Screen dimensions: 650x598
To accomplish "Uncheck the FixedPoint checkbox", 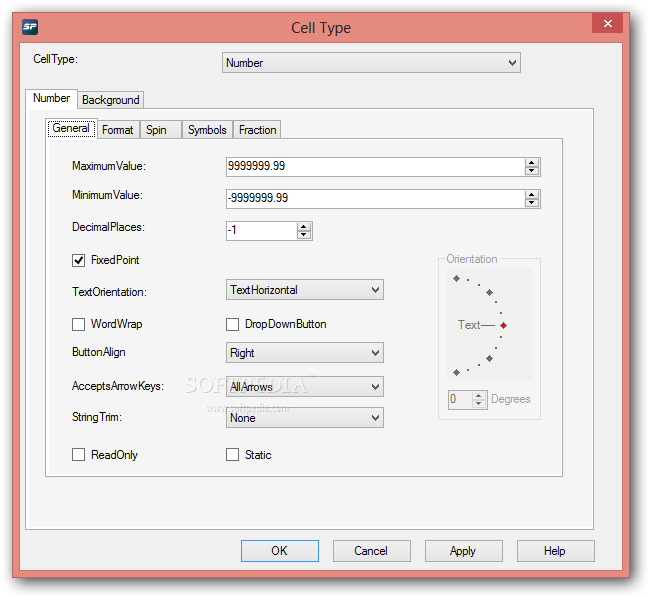I will tap(78, 260).
